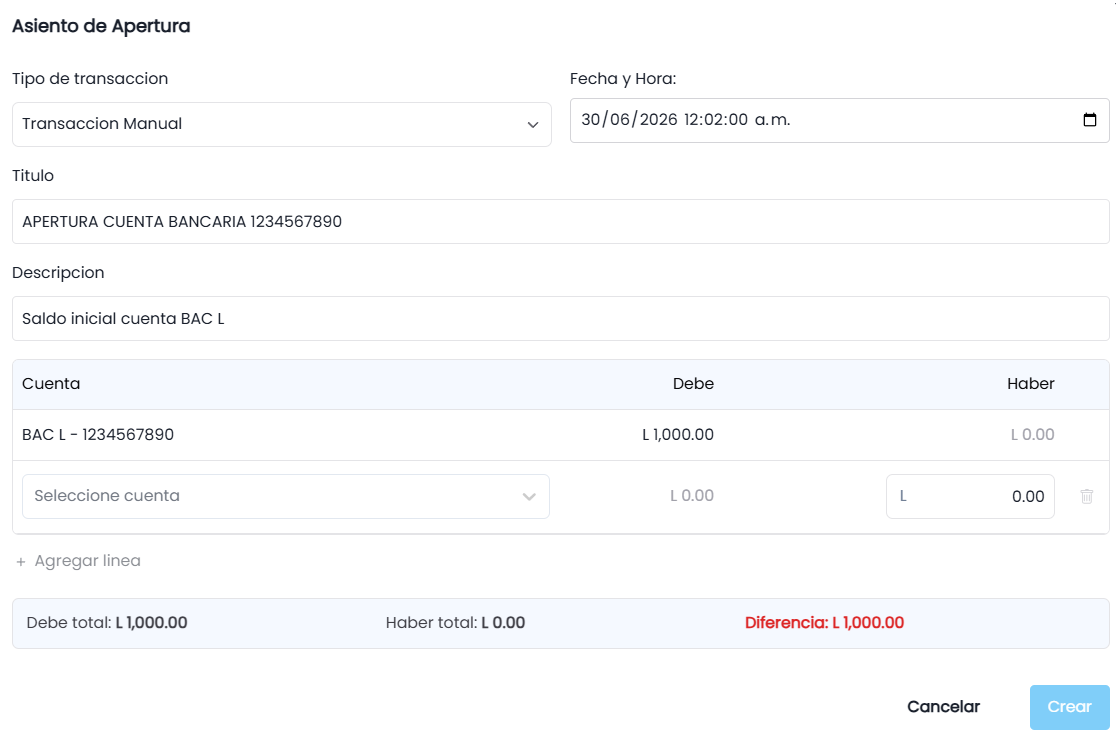The width and height of the screenshot is (1116, 740).
Task: Click the Haber column header
Action: [1031, 384]
